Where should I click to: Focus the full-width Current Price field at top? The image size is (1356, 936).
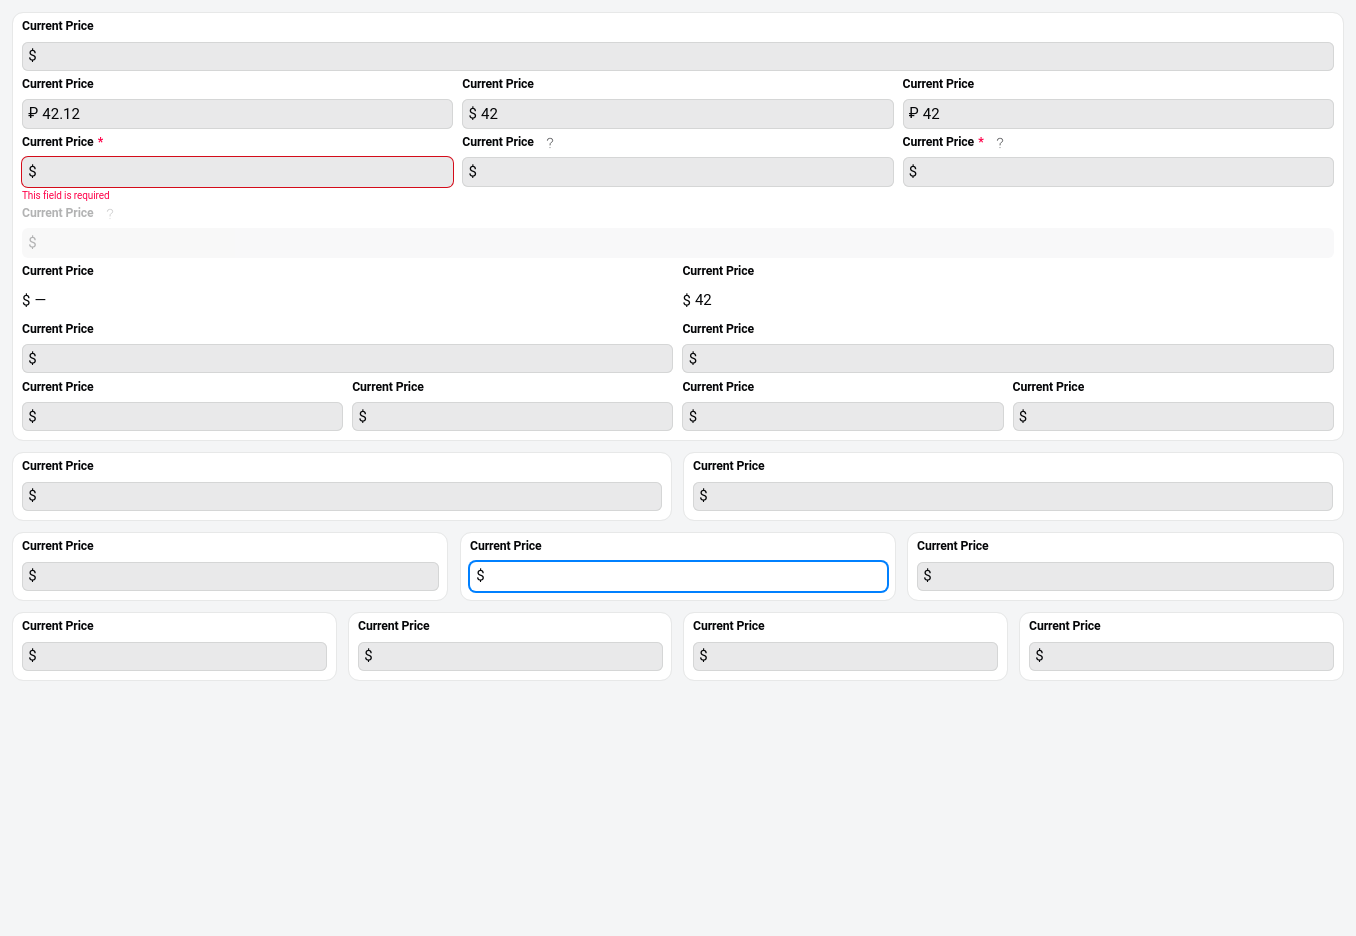click(x=677, y=56)
